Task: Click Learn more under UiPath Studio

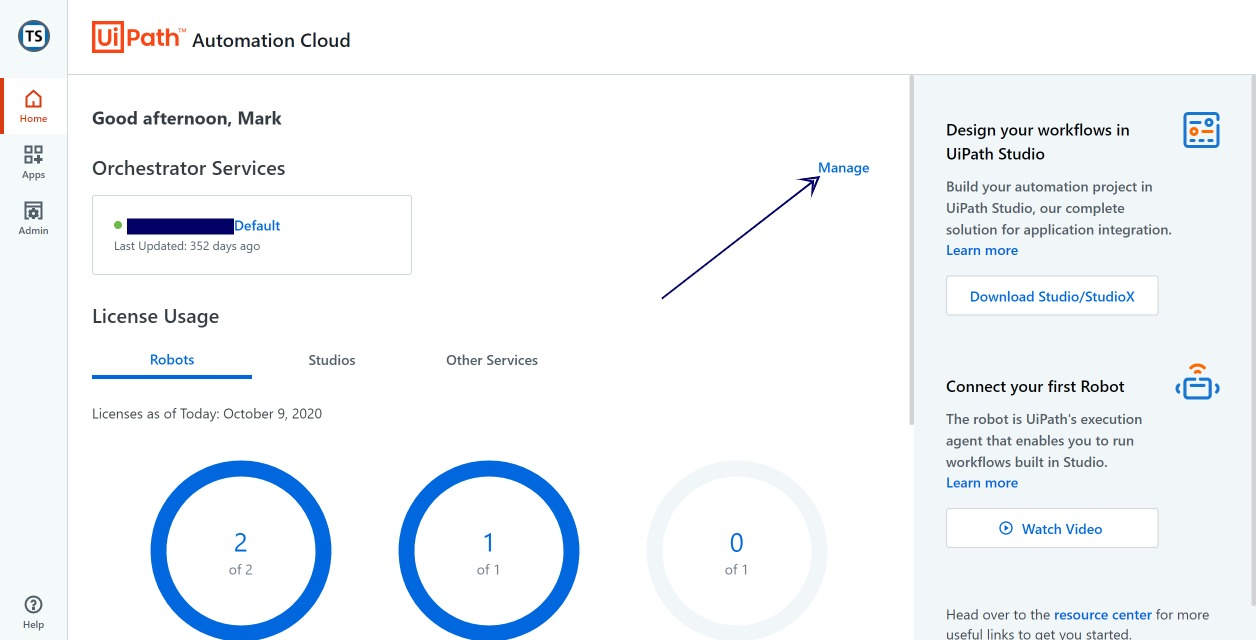Action: click(x=982, y=250)
